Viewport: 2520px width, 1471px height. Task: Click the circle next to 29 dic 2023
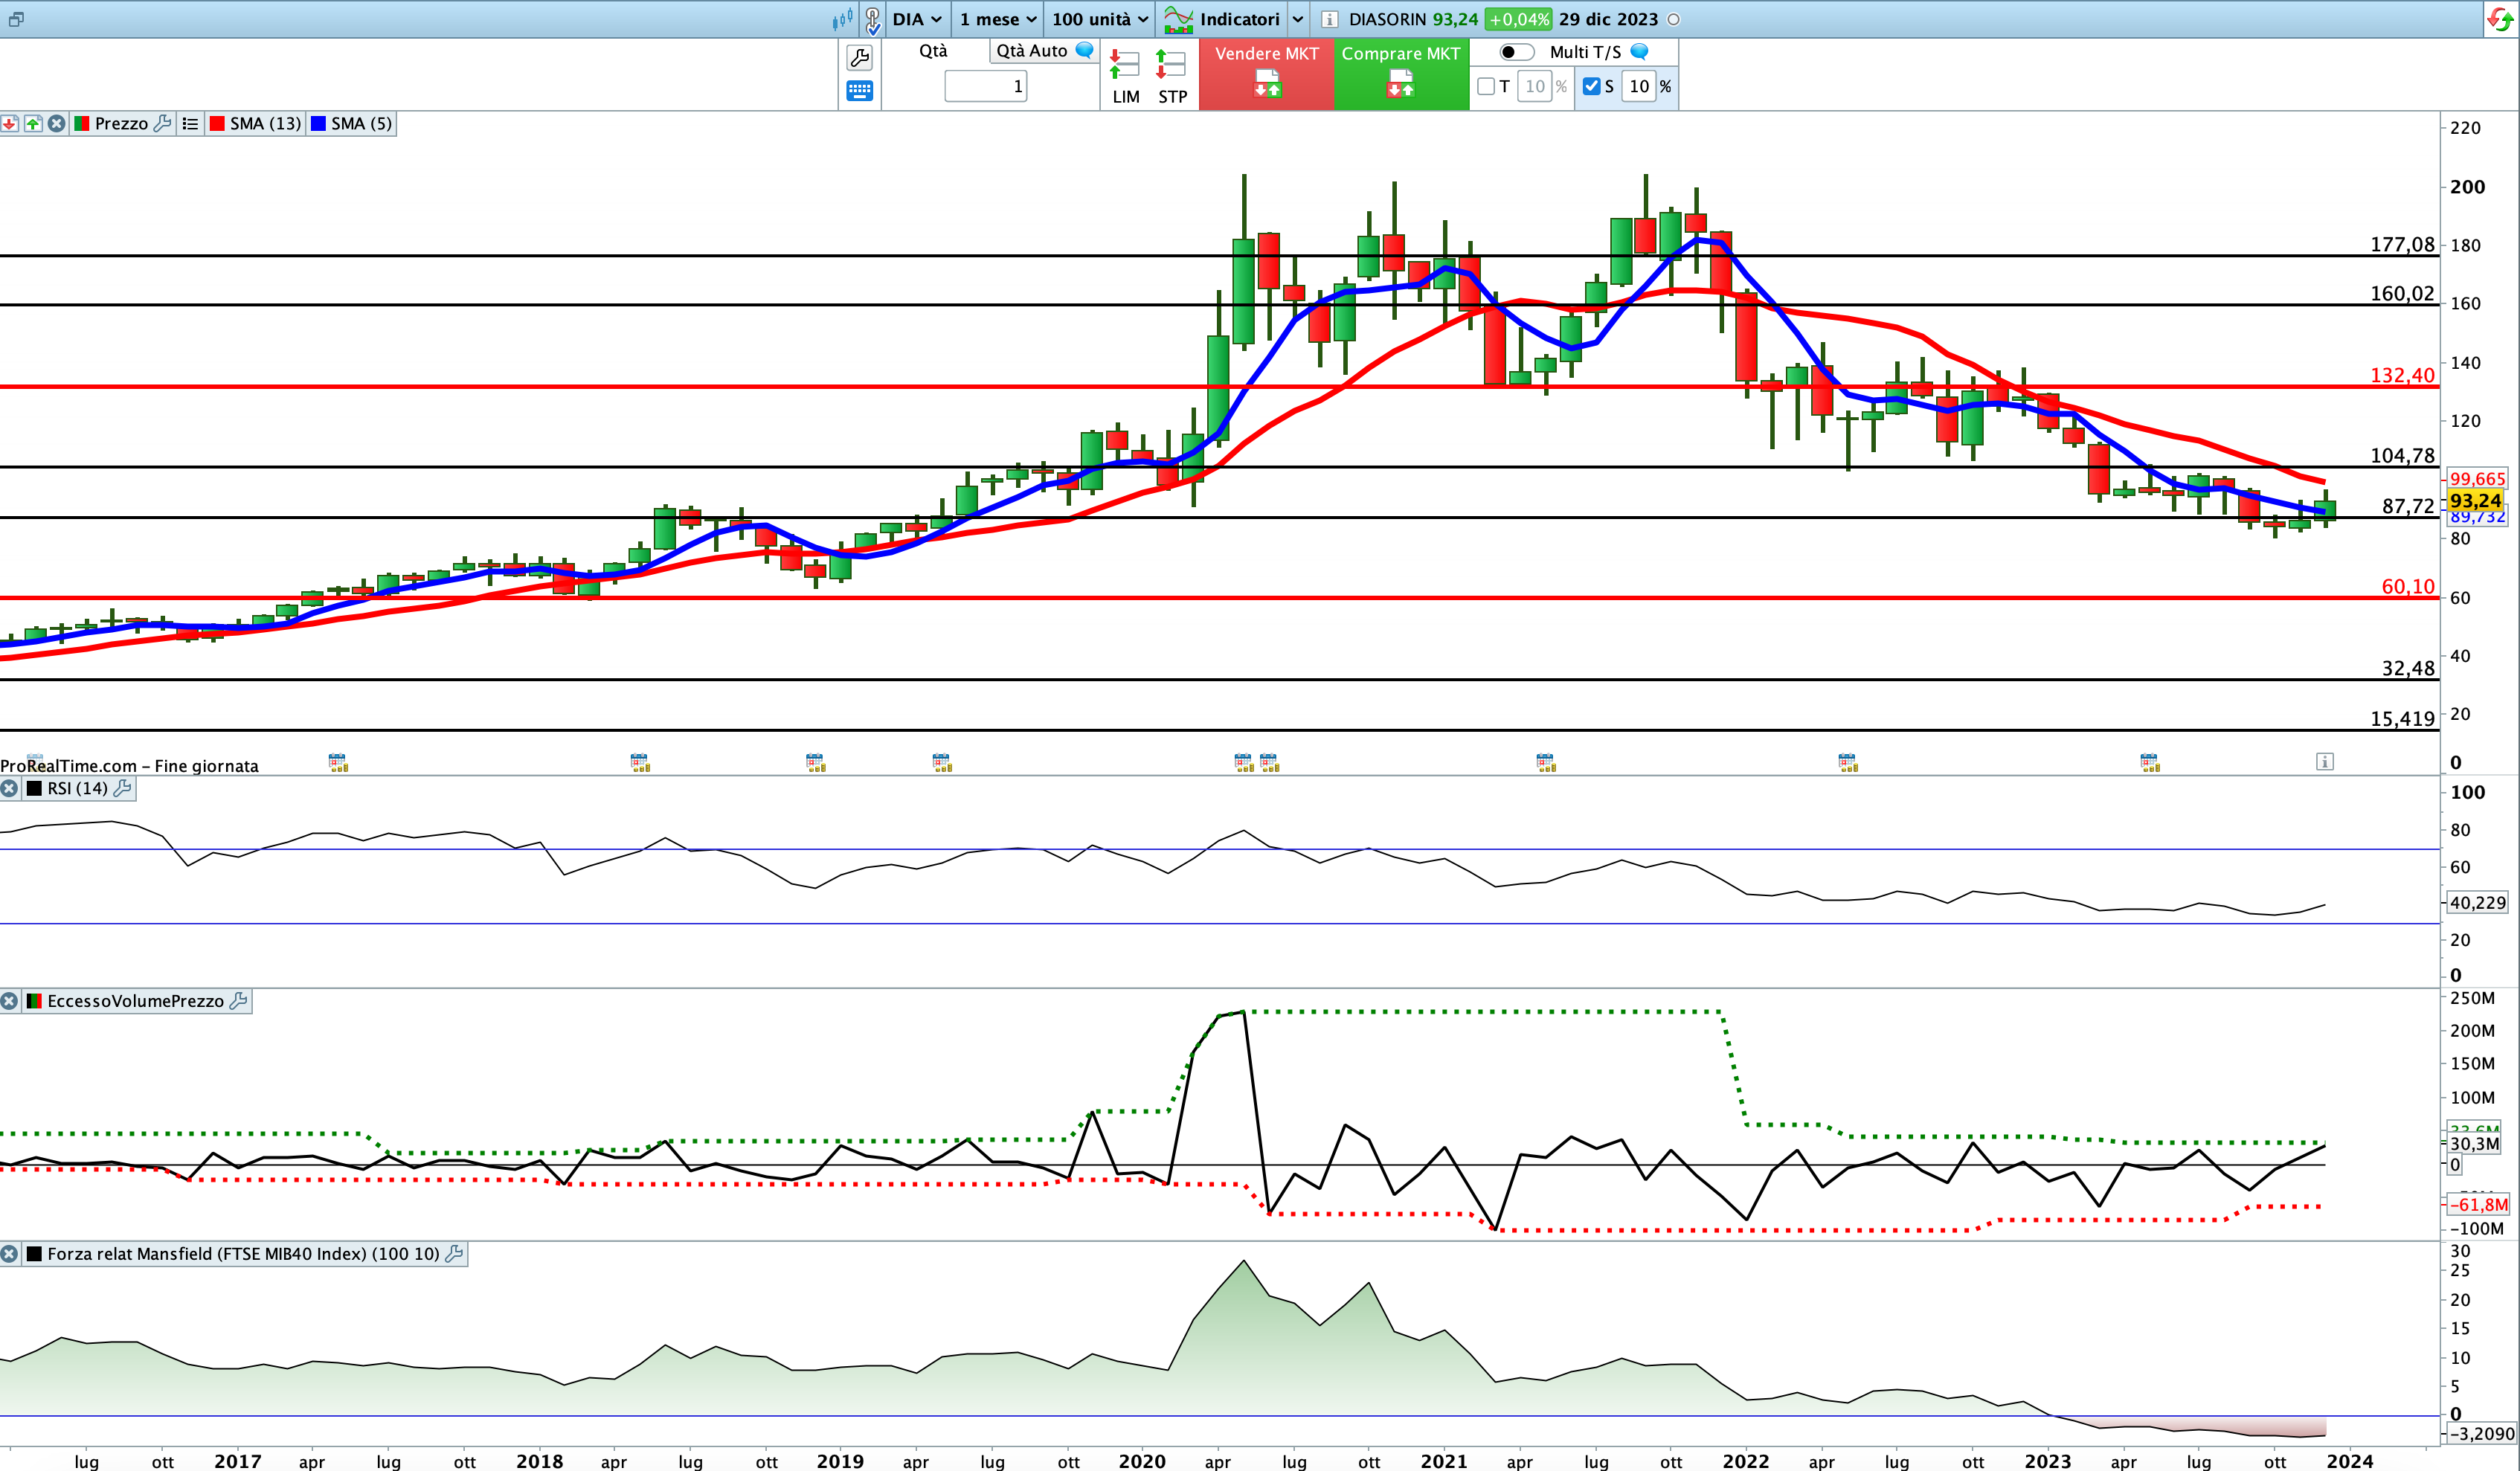pyautogui.click(x=1674, y=19)
